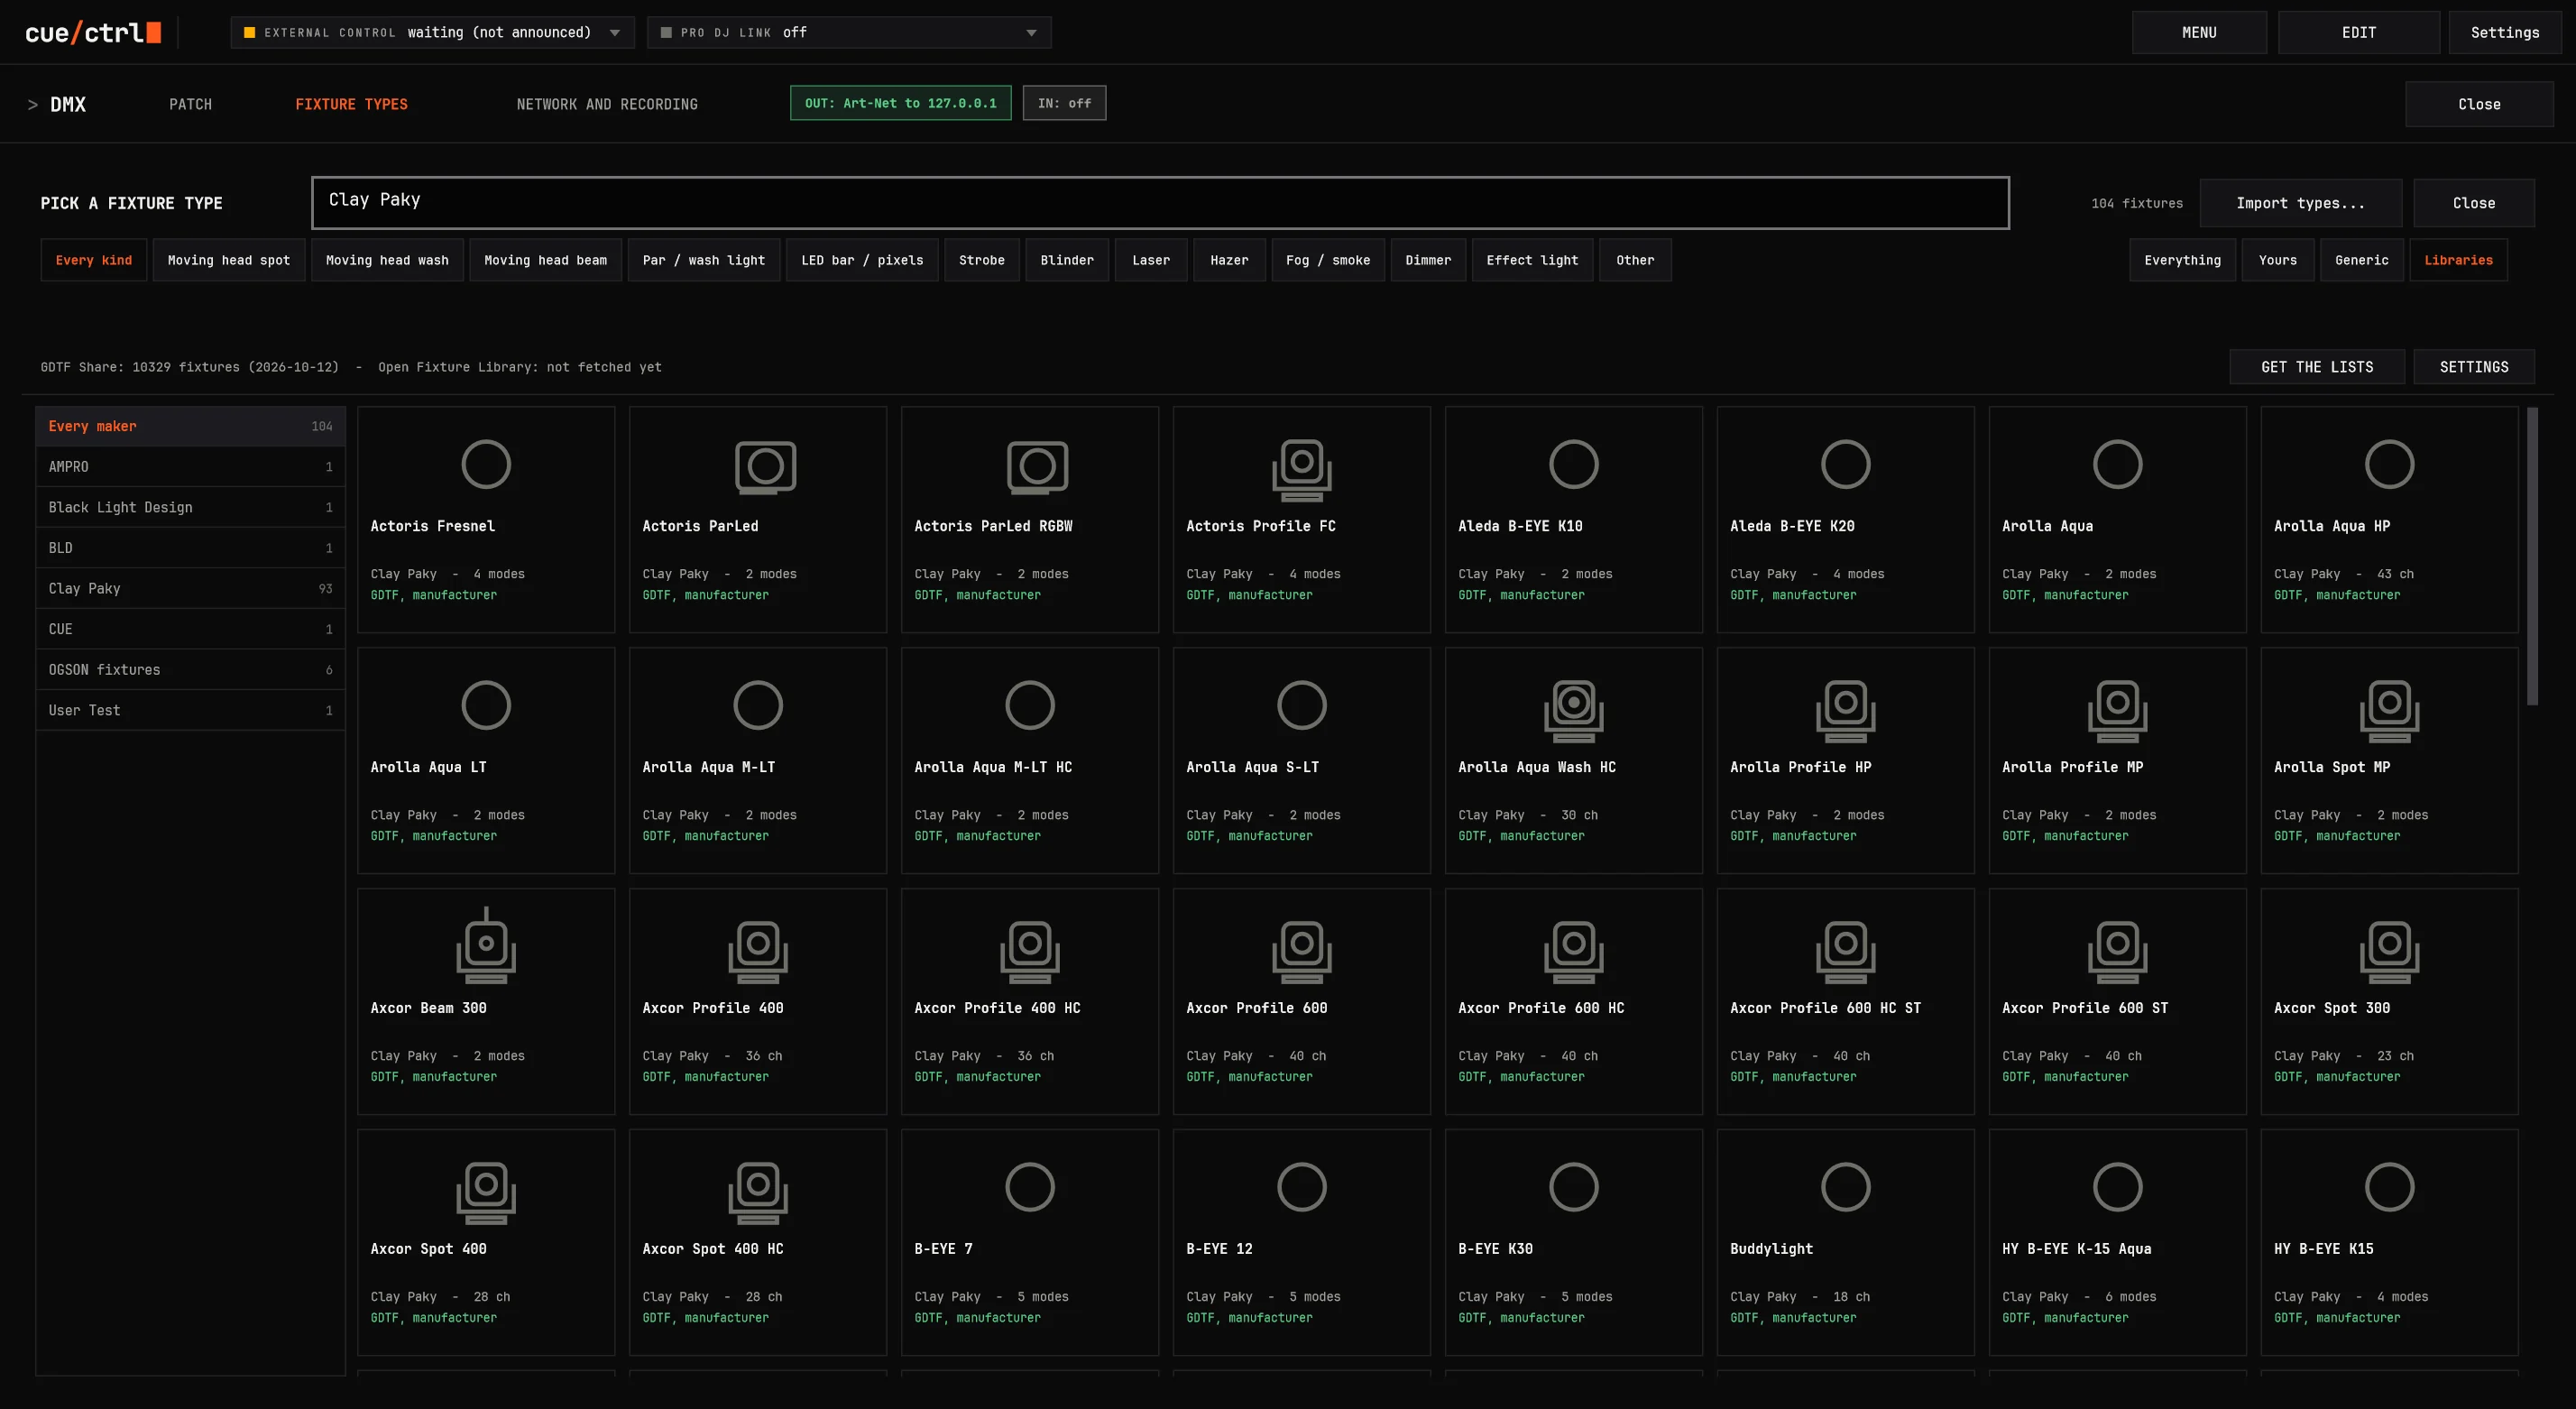Select Black Light Design maker
The height and width of the screenshot is (1409, 2576).
coord(190,507)
